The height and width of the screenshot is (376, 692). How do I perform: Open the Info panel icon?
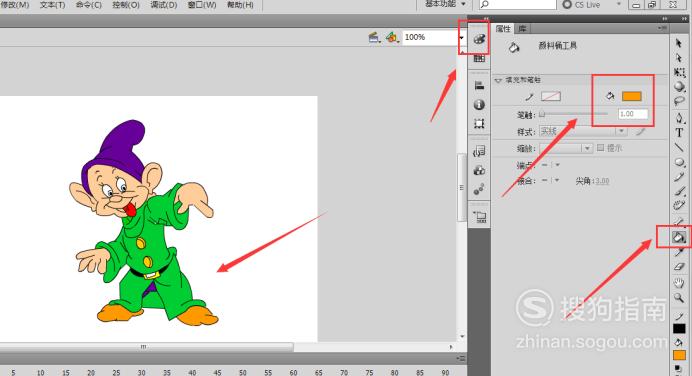[479, 105]
